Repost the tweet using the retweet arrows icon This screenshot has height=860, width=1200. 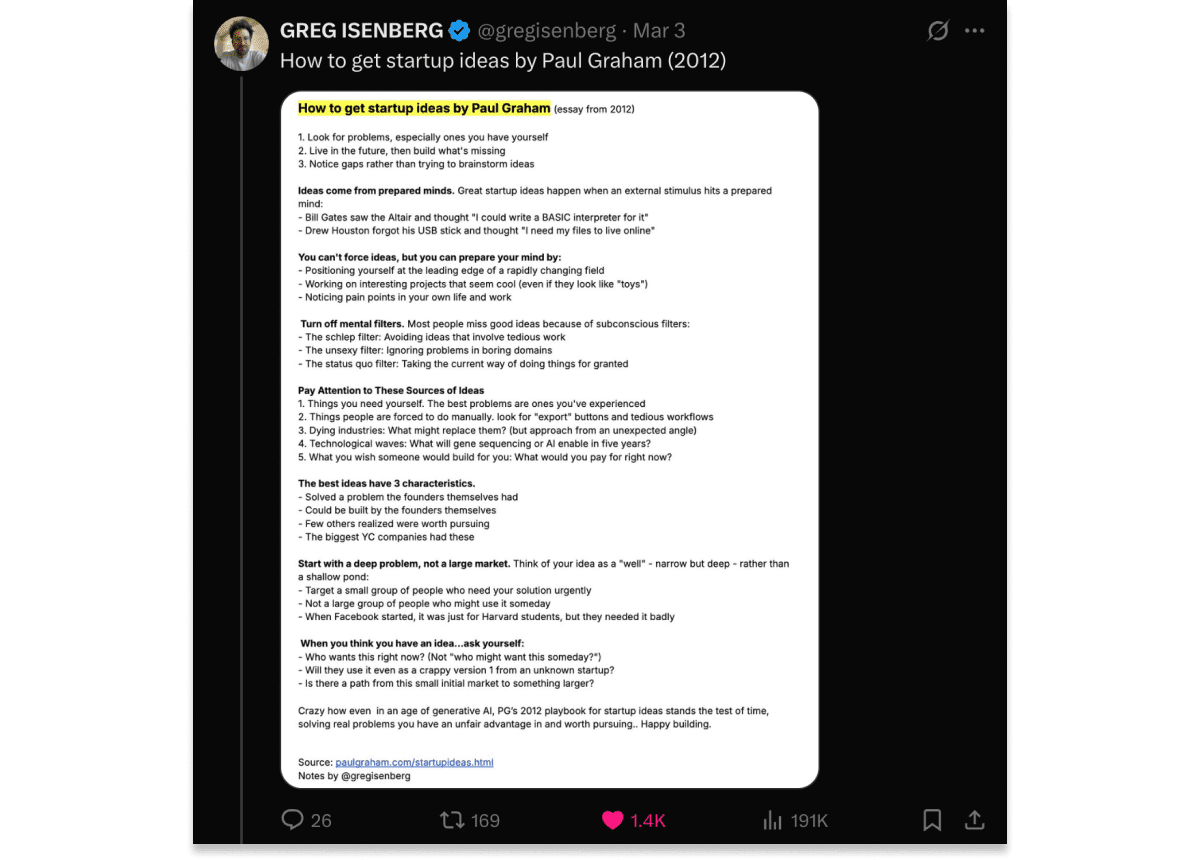452,820
